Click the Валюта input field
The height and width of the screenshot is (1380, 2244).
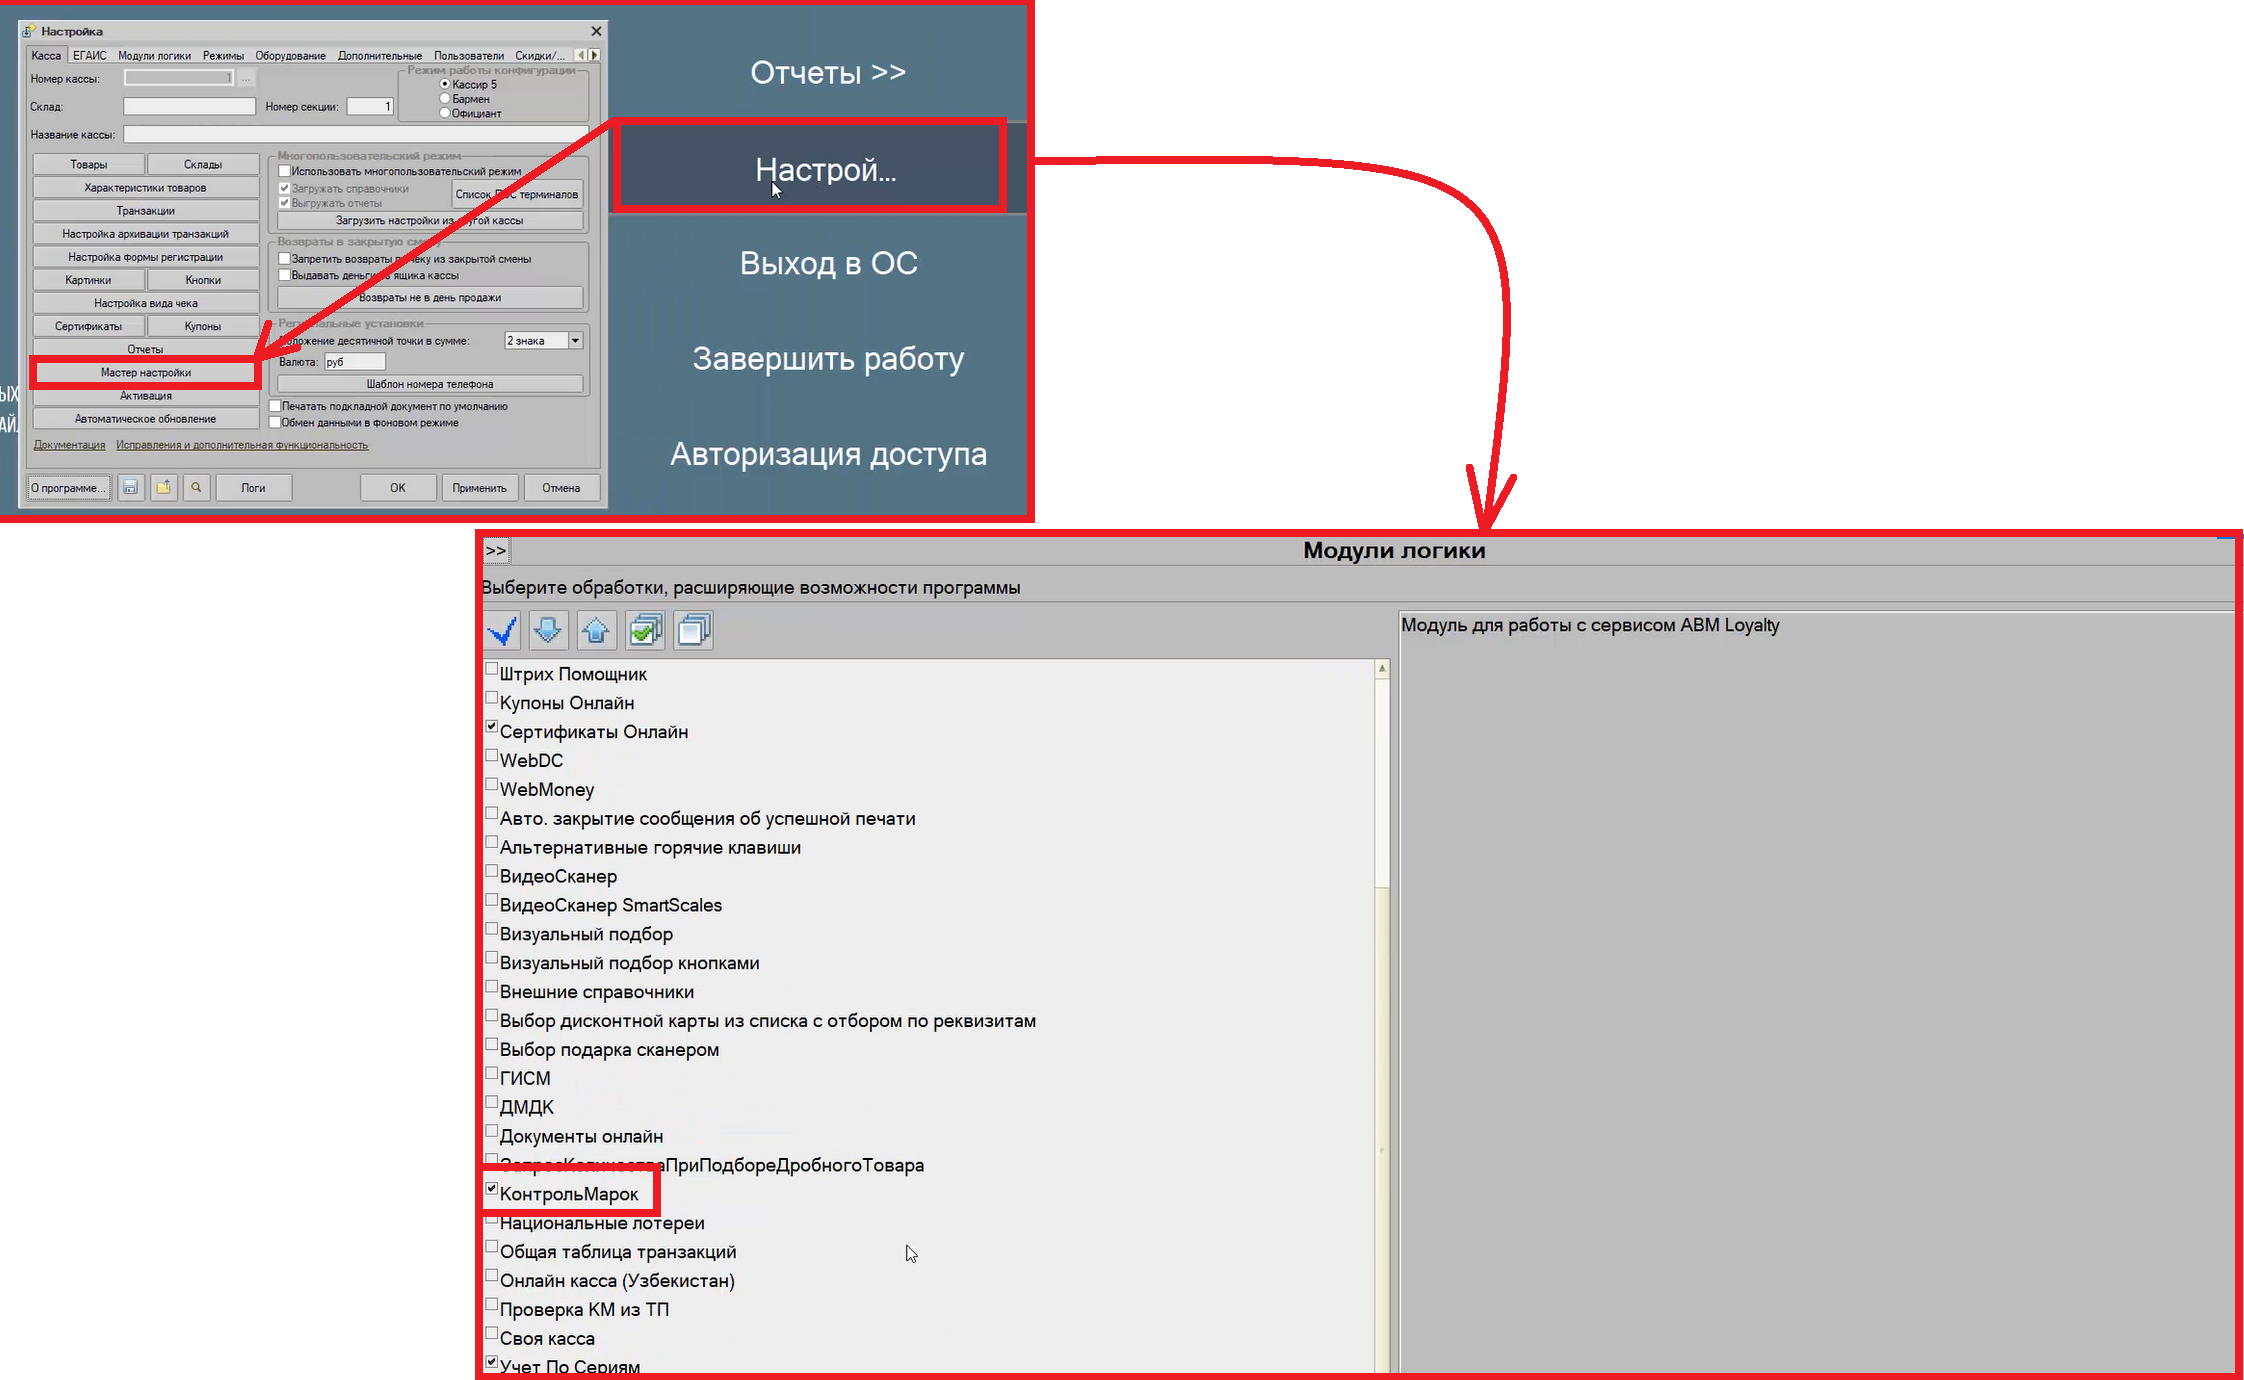coord(355,362)
